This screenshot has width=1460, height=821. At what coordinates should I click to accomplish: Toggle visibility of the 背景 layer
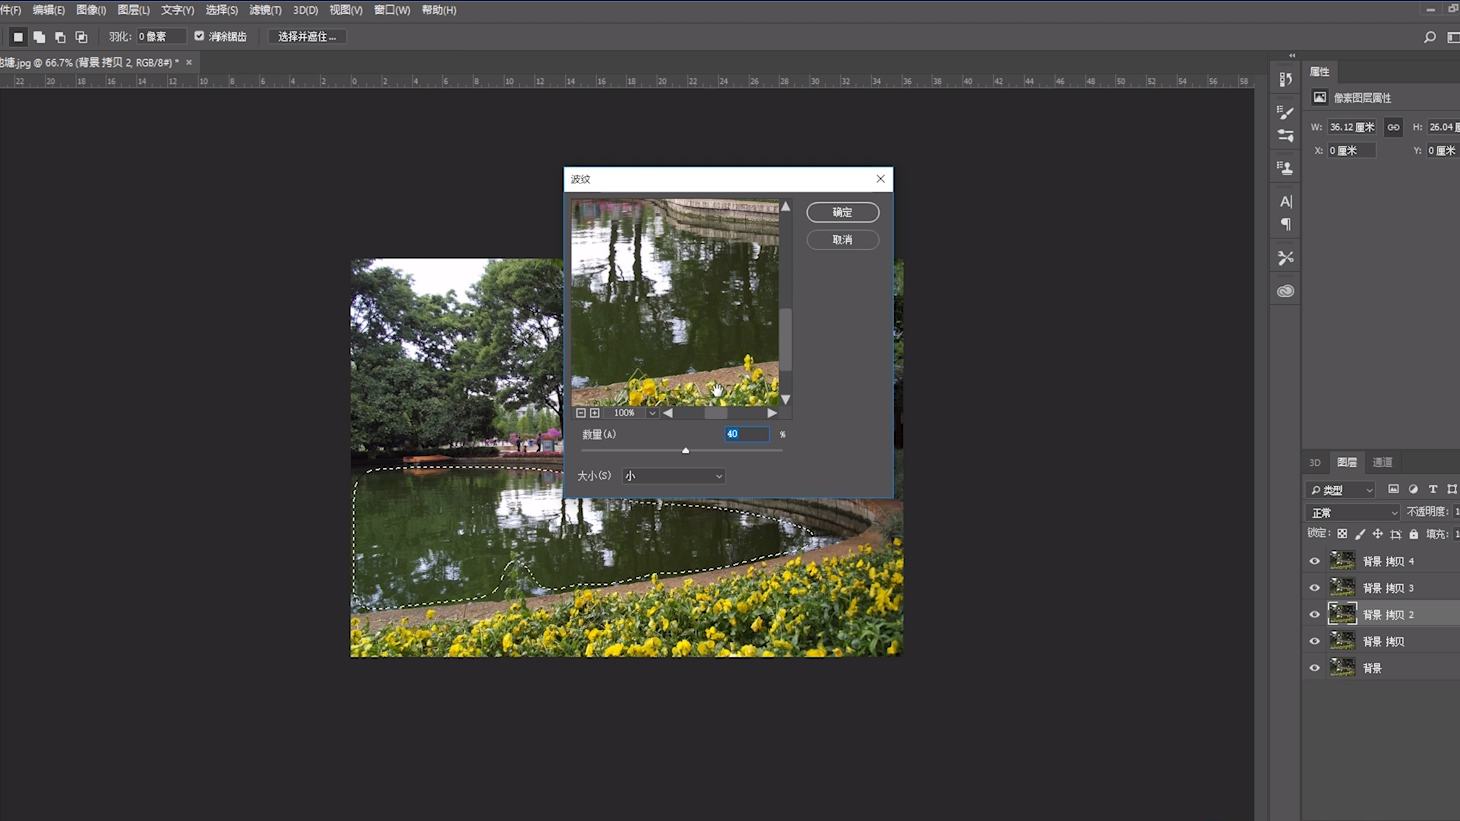[x=1314, y=668]
